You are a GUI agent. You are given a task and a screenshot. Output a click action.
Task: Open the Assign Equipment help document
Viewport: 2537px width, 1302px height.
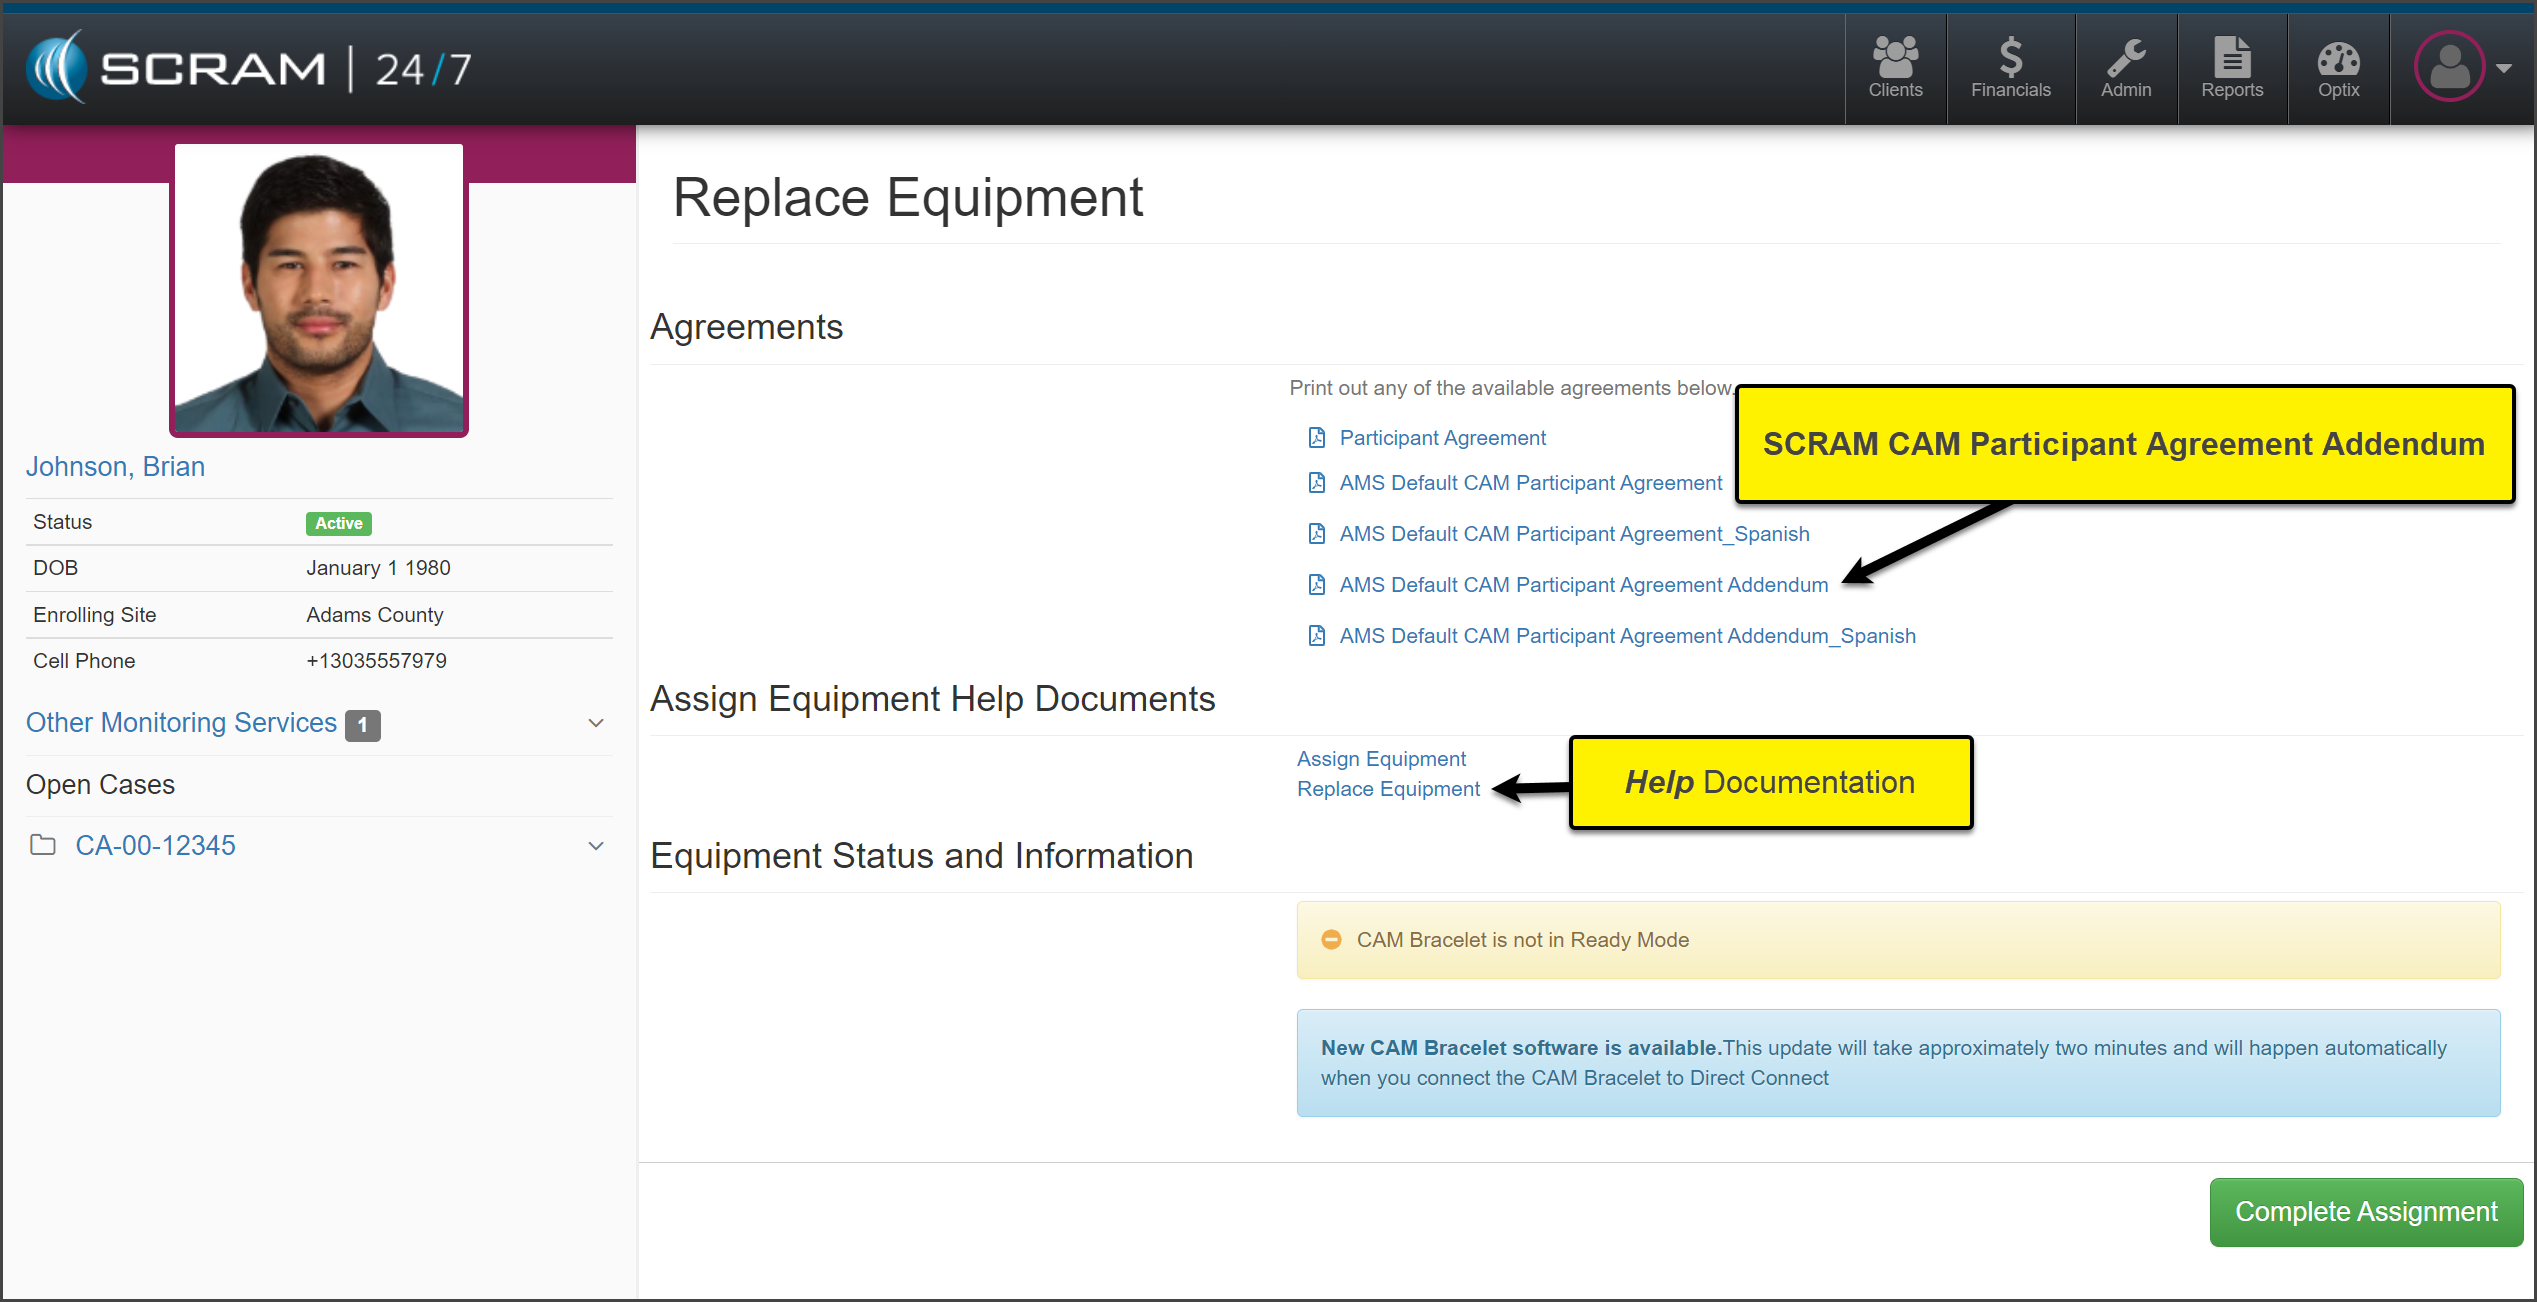(1381, 759)
